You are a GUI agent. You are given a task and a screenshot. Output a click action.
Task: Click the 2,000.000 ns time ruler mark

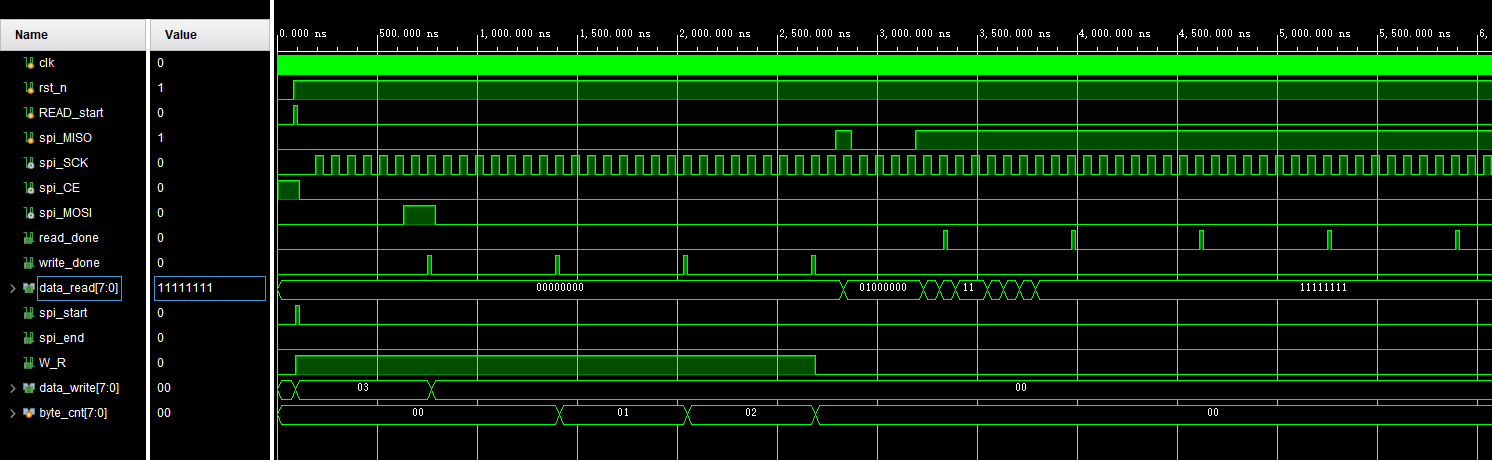pos(715,34)
